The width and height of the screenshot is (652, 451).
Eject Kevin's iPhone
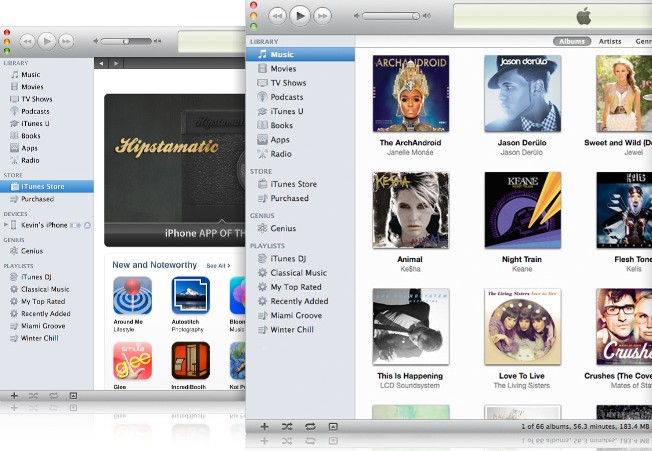pyautogui.click(x=87, y=225)
